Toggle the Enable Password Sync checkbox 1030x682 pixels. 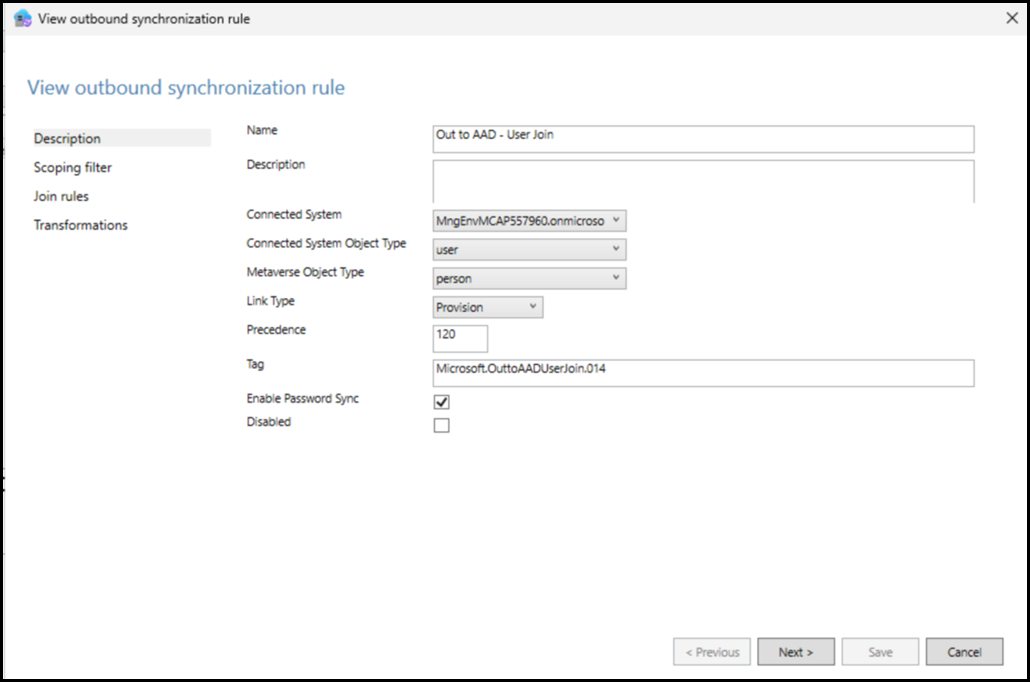point(442,402)
